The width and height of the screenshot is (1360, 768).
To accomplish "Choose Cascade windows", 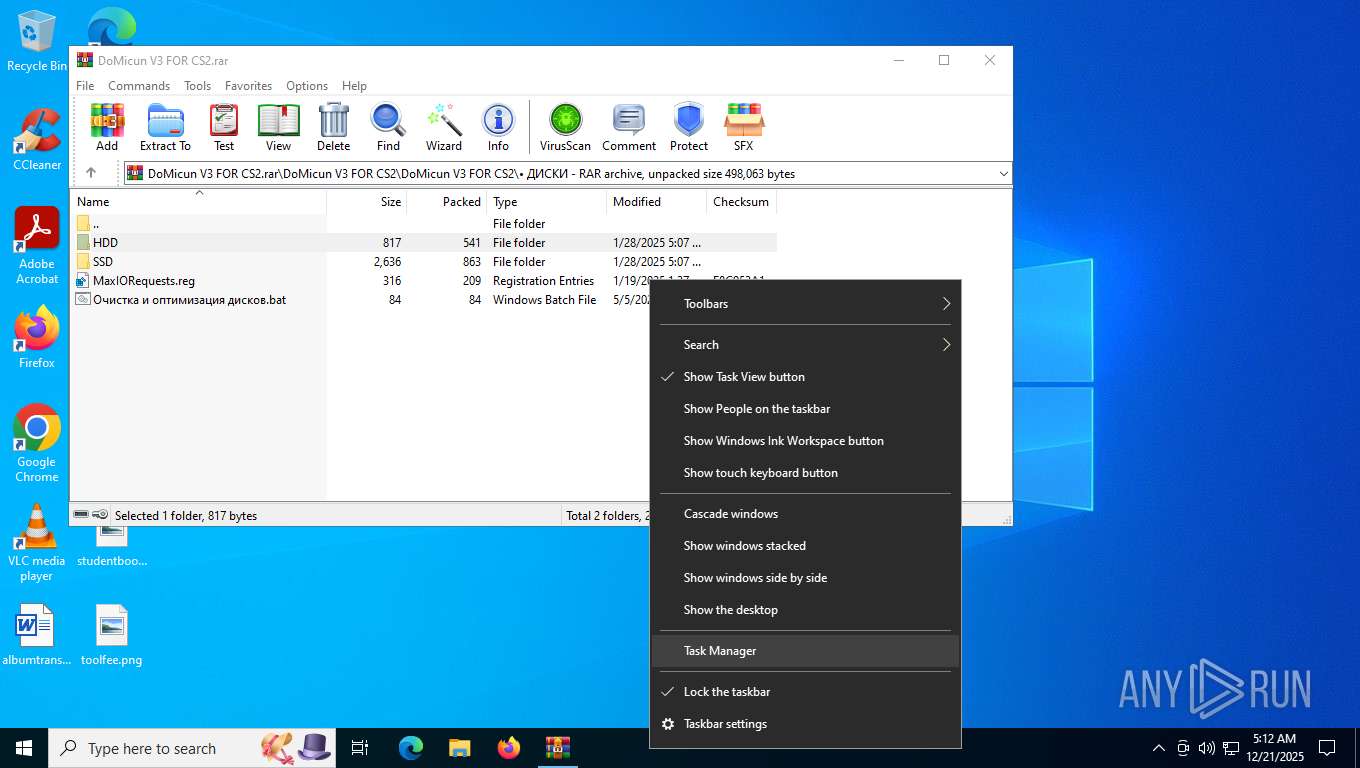I will 805,514.
